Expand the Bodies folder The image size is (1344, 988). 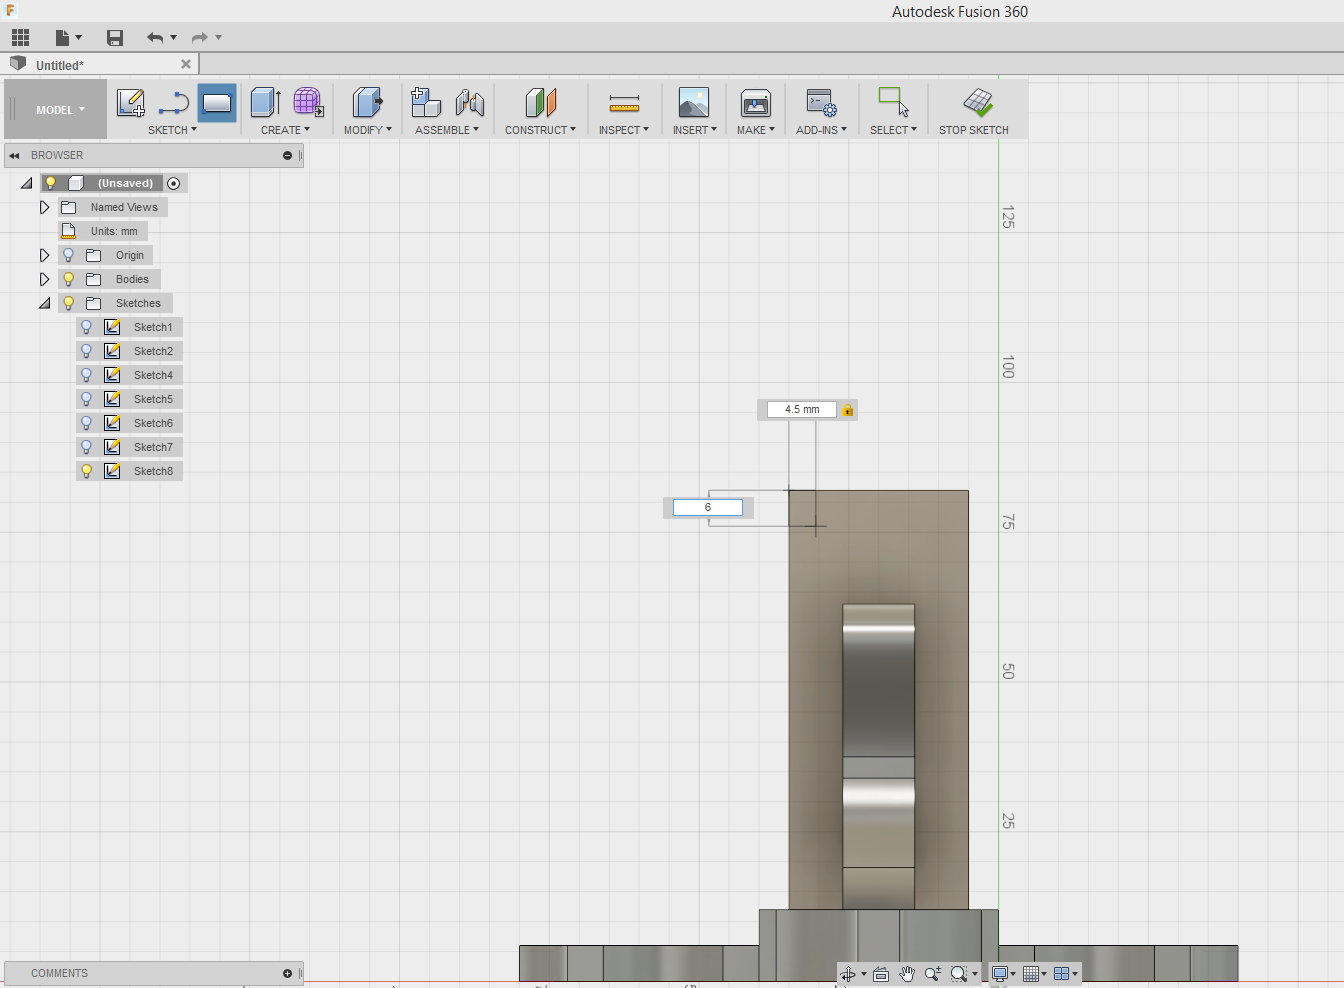44,279
